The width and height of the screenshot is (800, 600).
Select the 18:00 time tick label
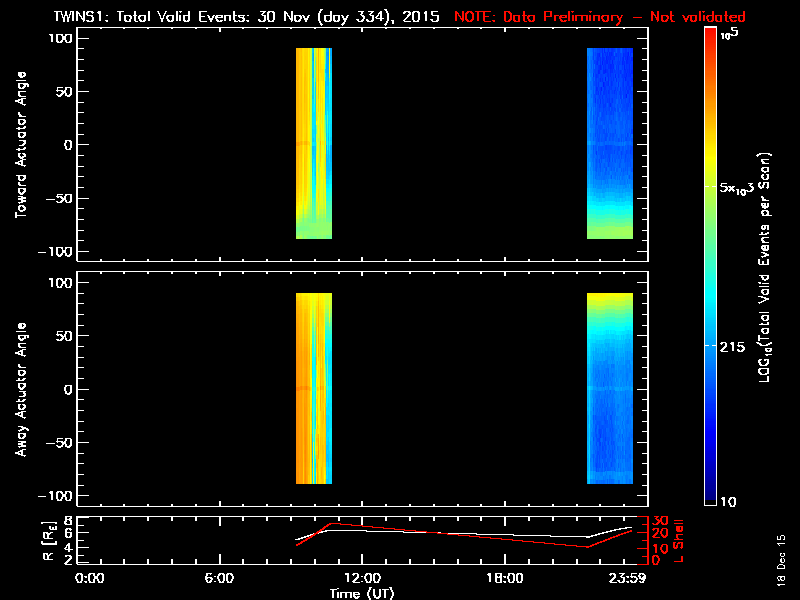[x=504, y=579]
